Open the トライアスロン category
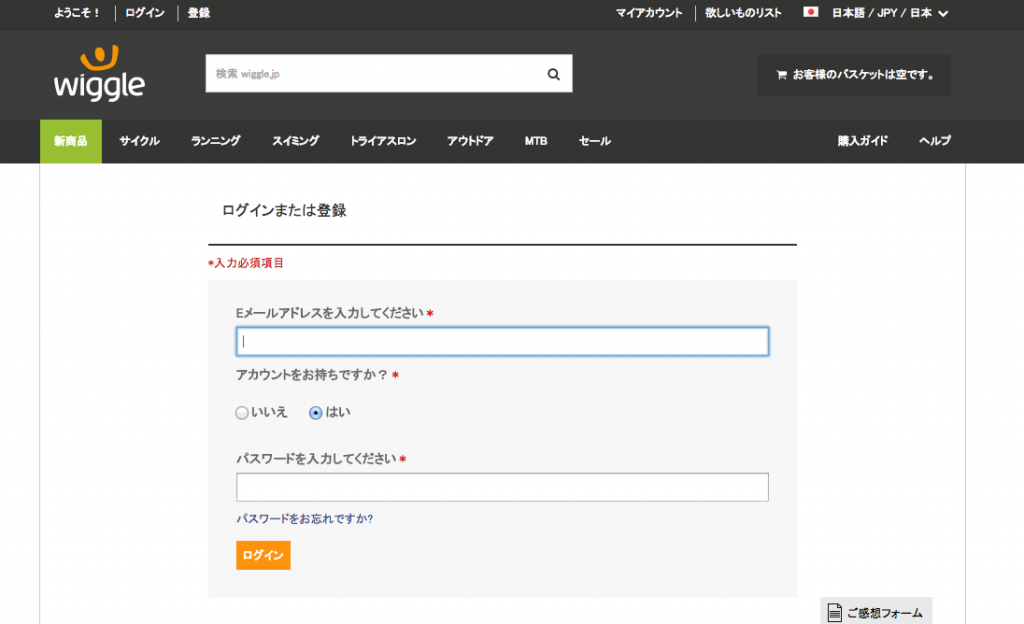Image resolution: width=1024 pixels, height=624 pixels. 383,141
